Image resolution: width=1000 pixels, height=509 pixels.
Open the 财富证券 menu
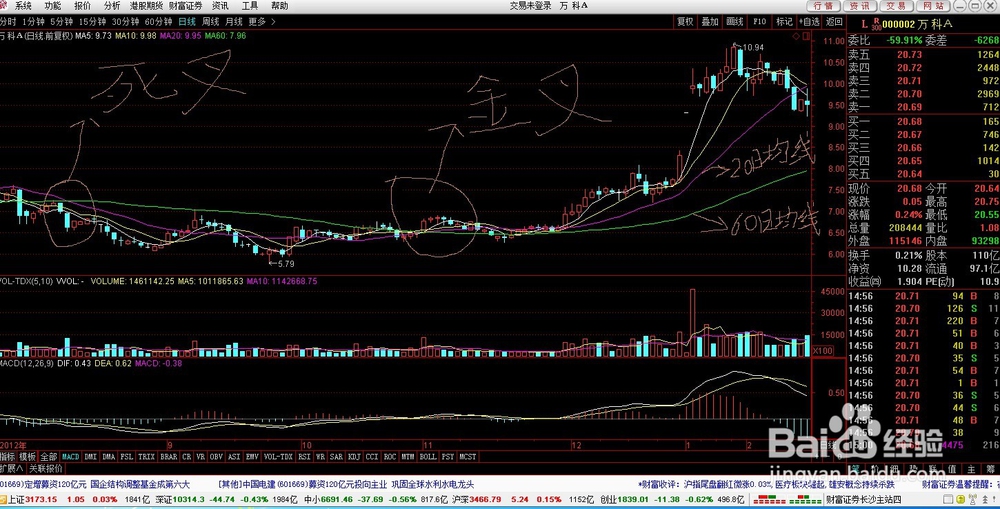coord(186,6)
